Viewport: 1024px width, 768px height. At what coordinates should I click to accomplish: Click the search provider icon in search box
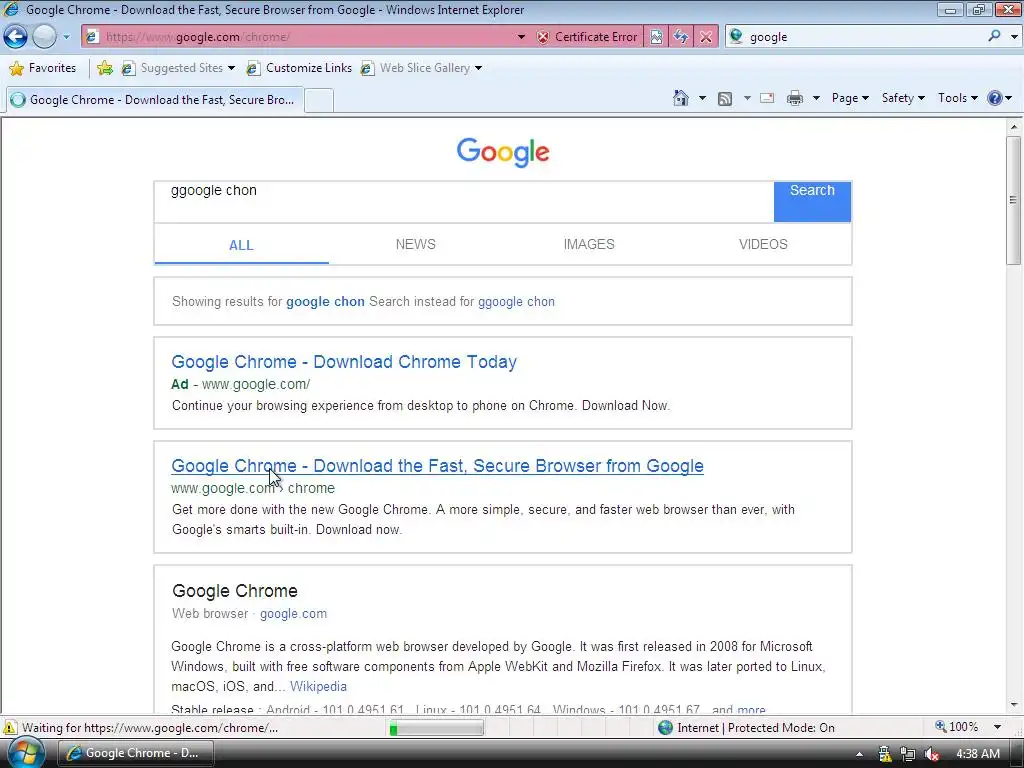[736, 37]
